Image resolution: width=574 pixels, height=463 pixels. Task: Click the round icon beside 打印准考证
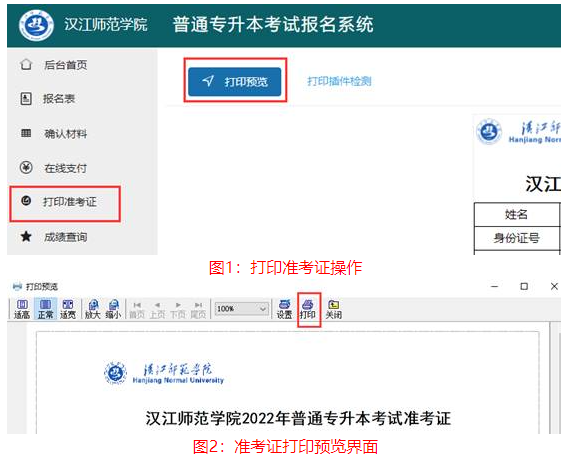pyautogui.click(x=26, y=201)
